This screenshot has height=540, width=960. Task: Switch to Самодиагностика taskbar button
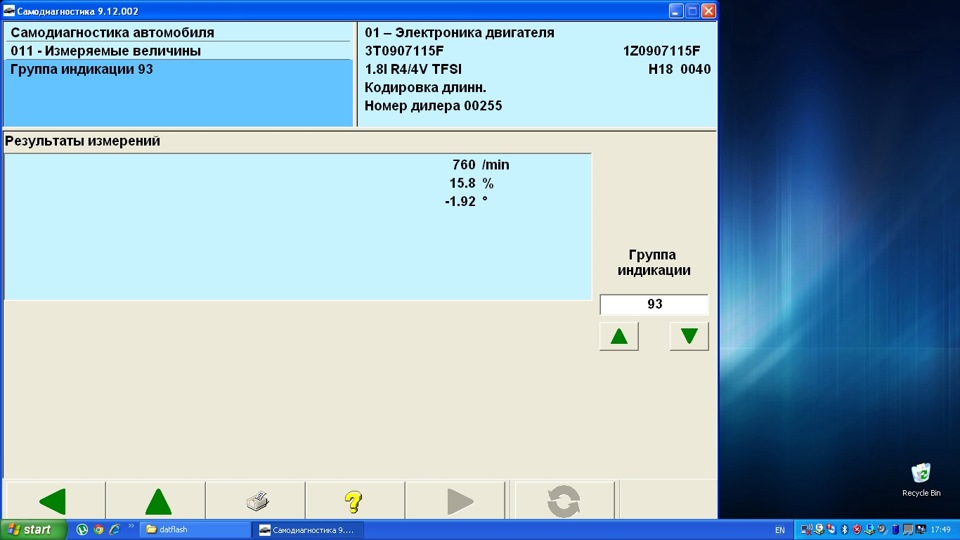[x=310, y=530]
